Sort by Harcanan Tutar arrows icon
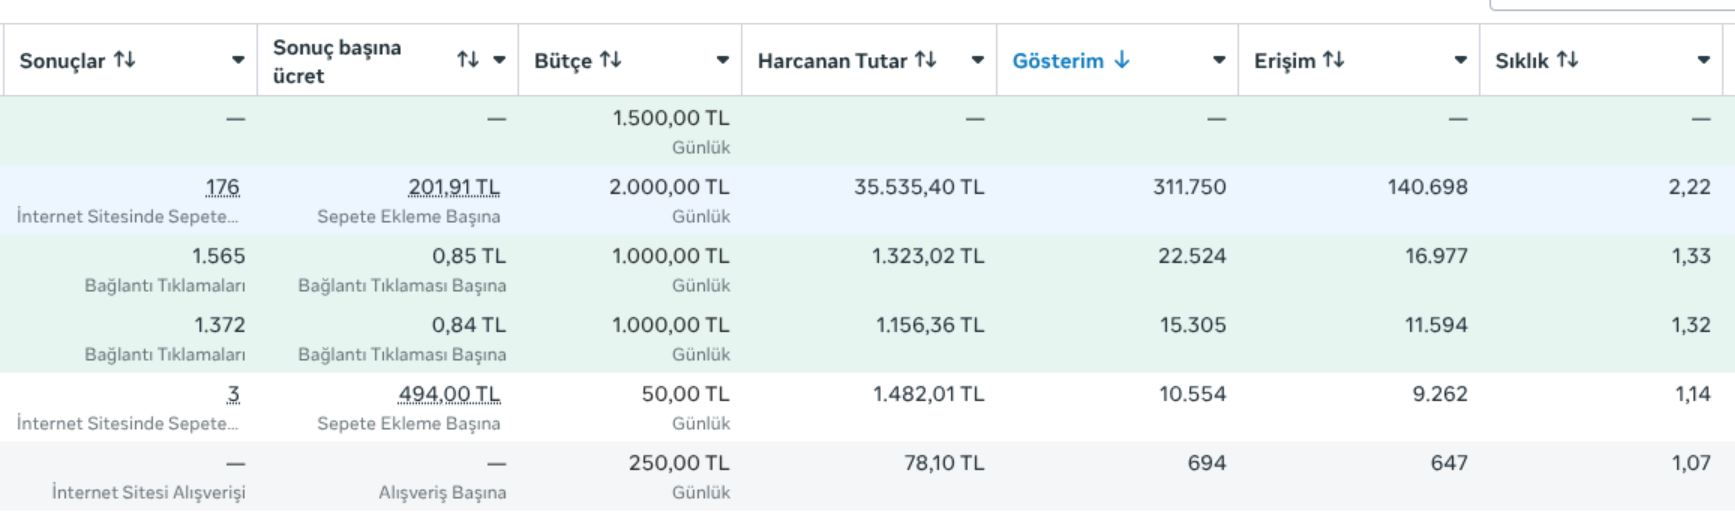This screenshot has width=1735, height=513. tap(926, 60)
